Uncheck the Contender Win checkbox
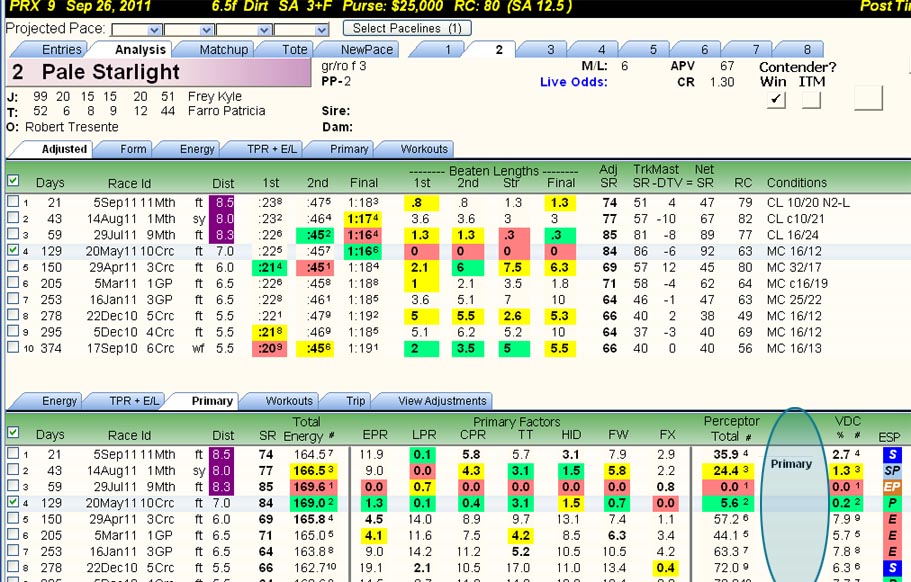 coord(776,100)
